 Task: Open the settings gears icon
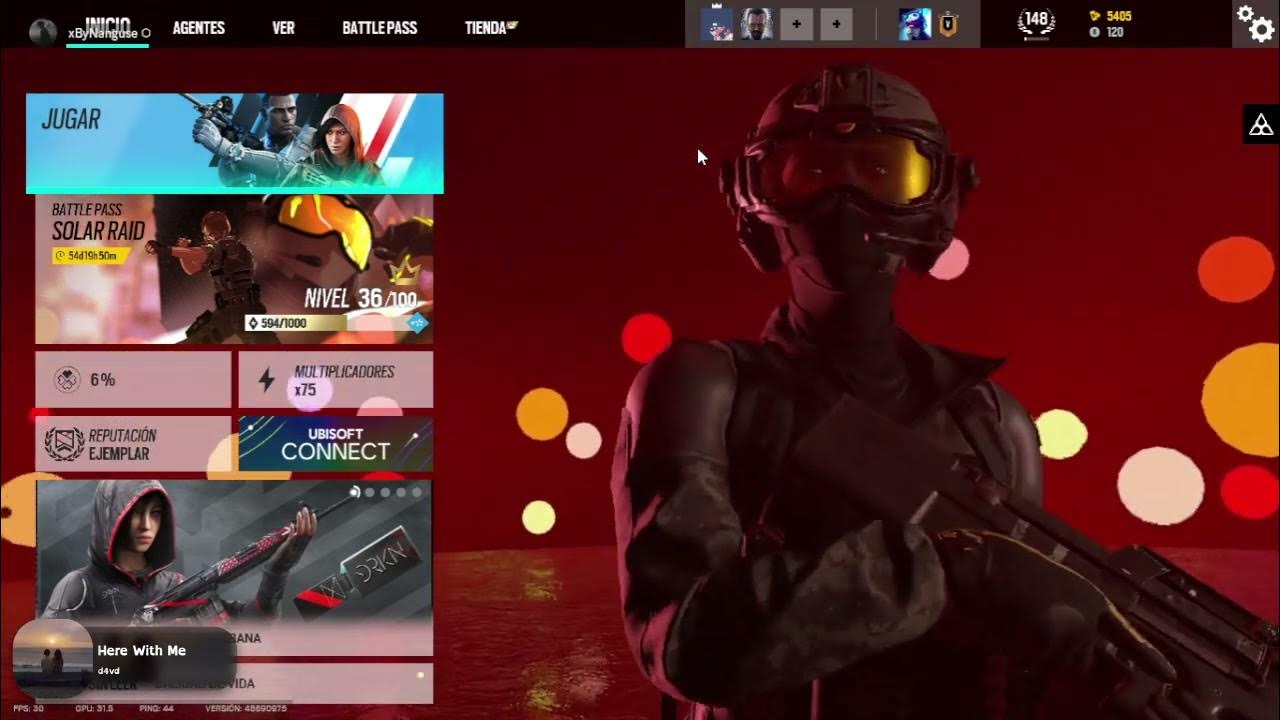click(x=1254, y=23)
